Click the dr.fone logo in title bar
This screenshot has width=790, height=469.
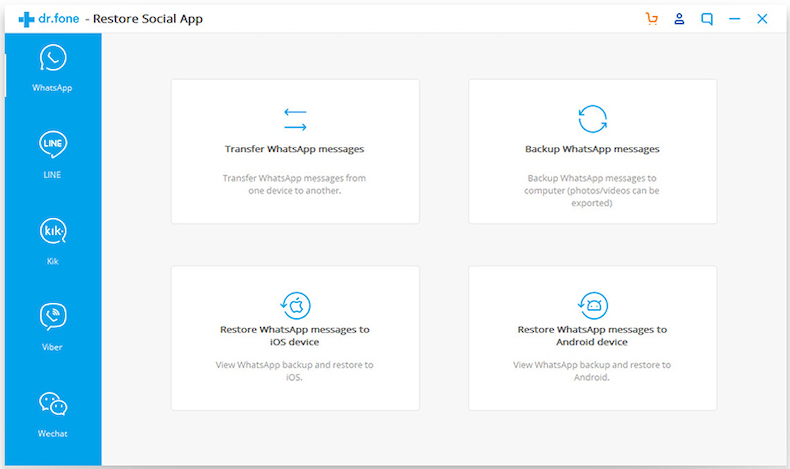(48, 19)
